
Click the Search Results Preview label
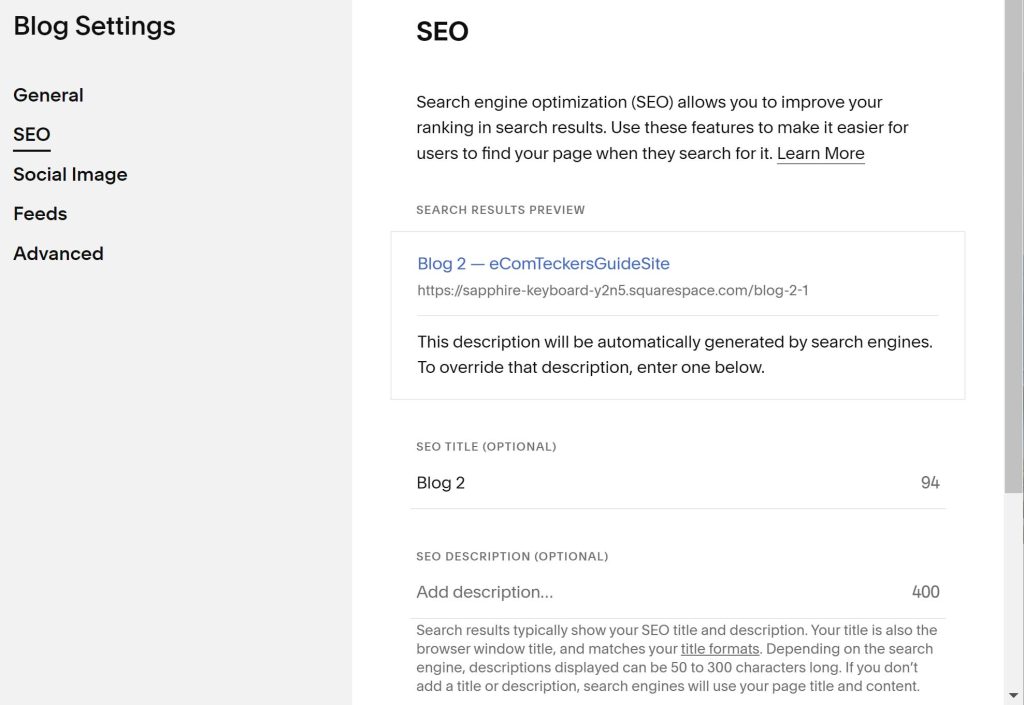tap(500, 210)
